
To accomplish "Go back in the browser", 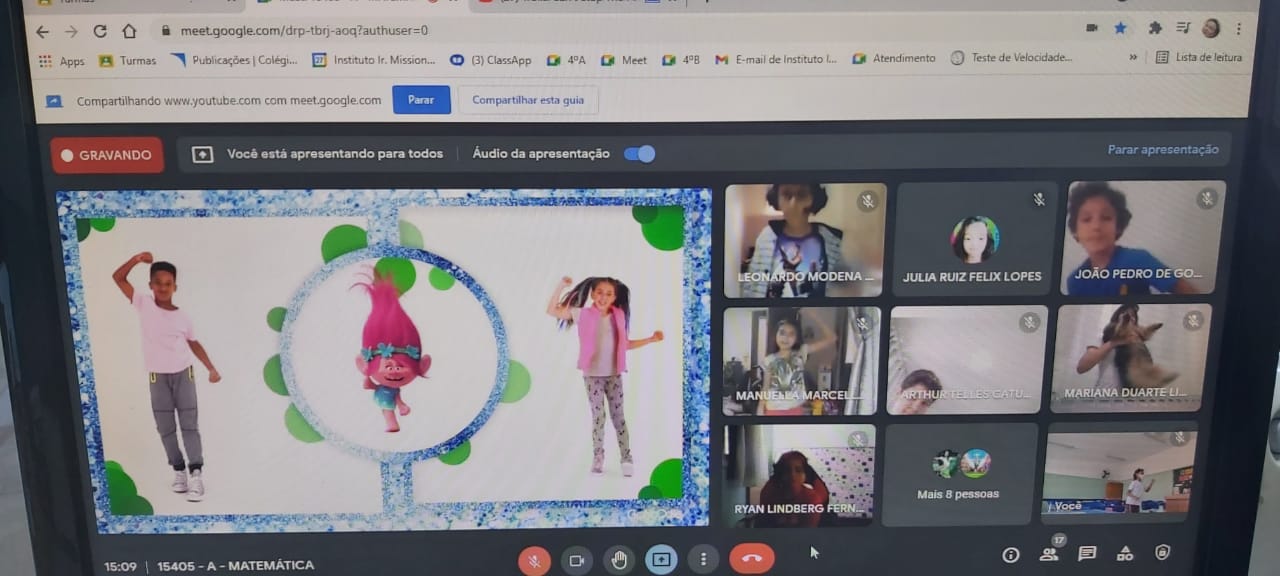I will point(42,31).
